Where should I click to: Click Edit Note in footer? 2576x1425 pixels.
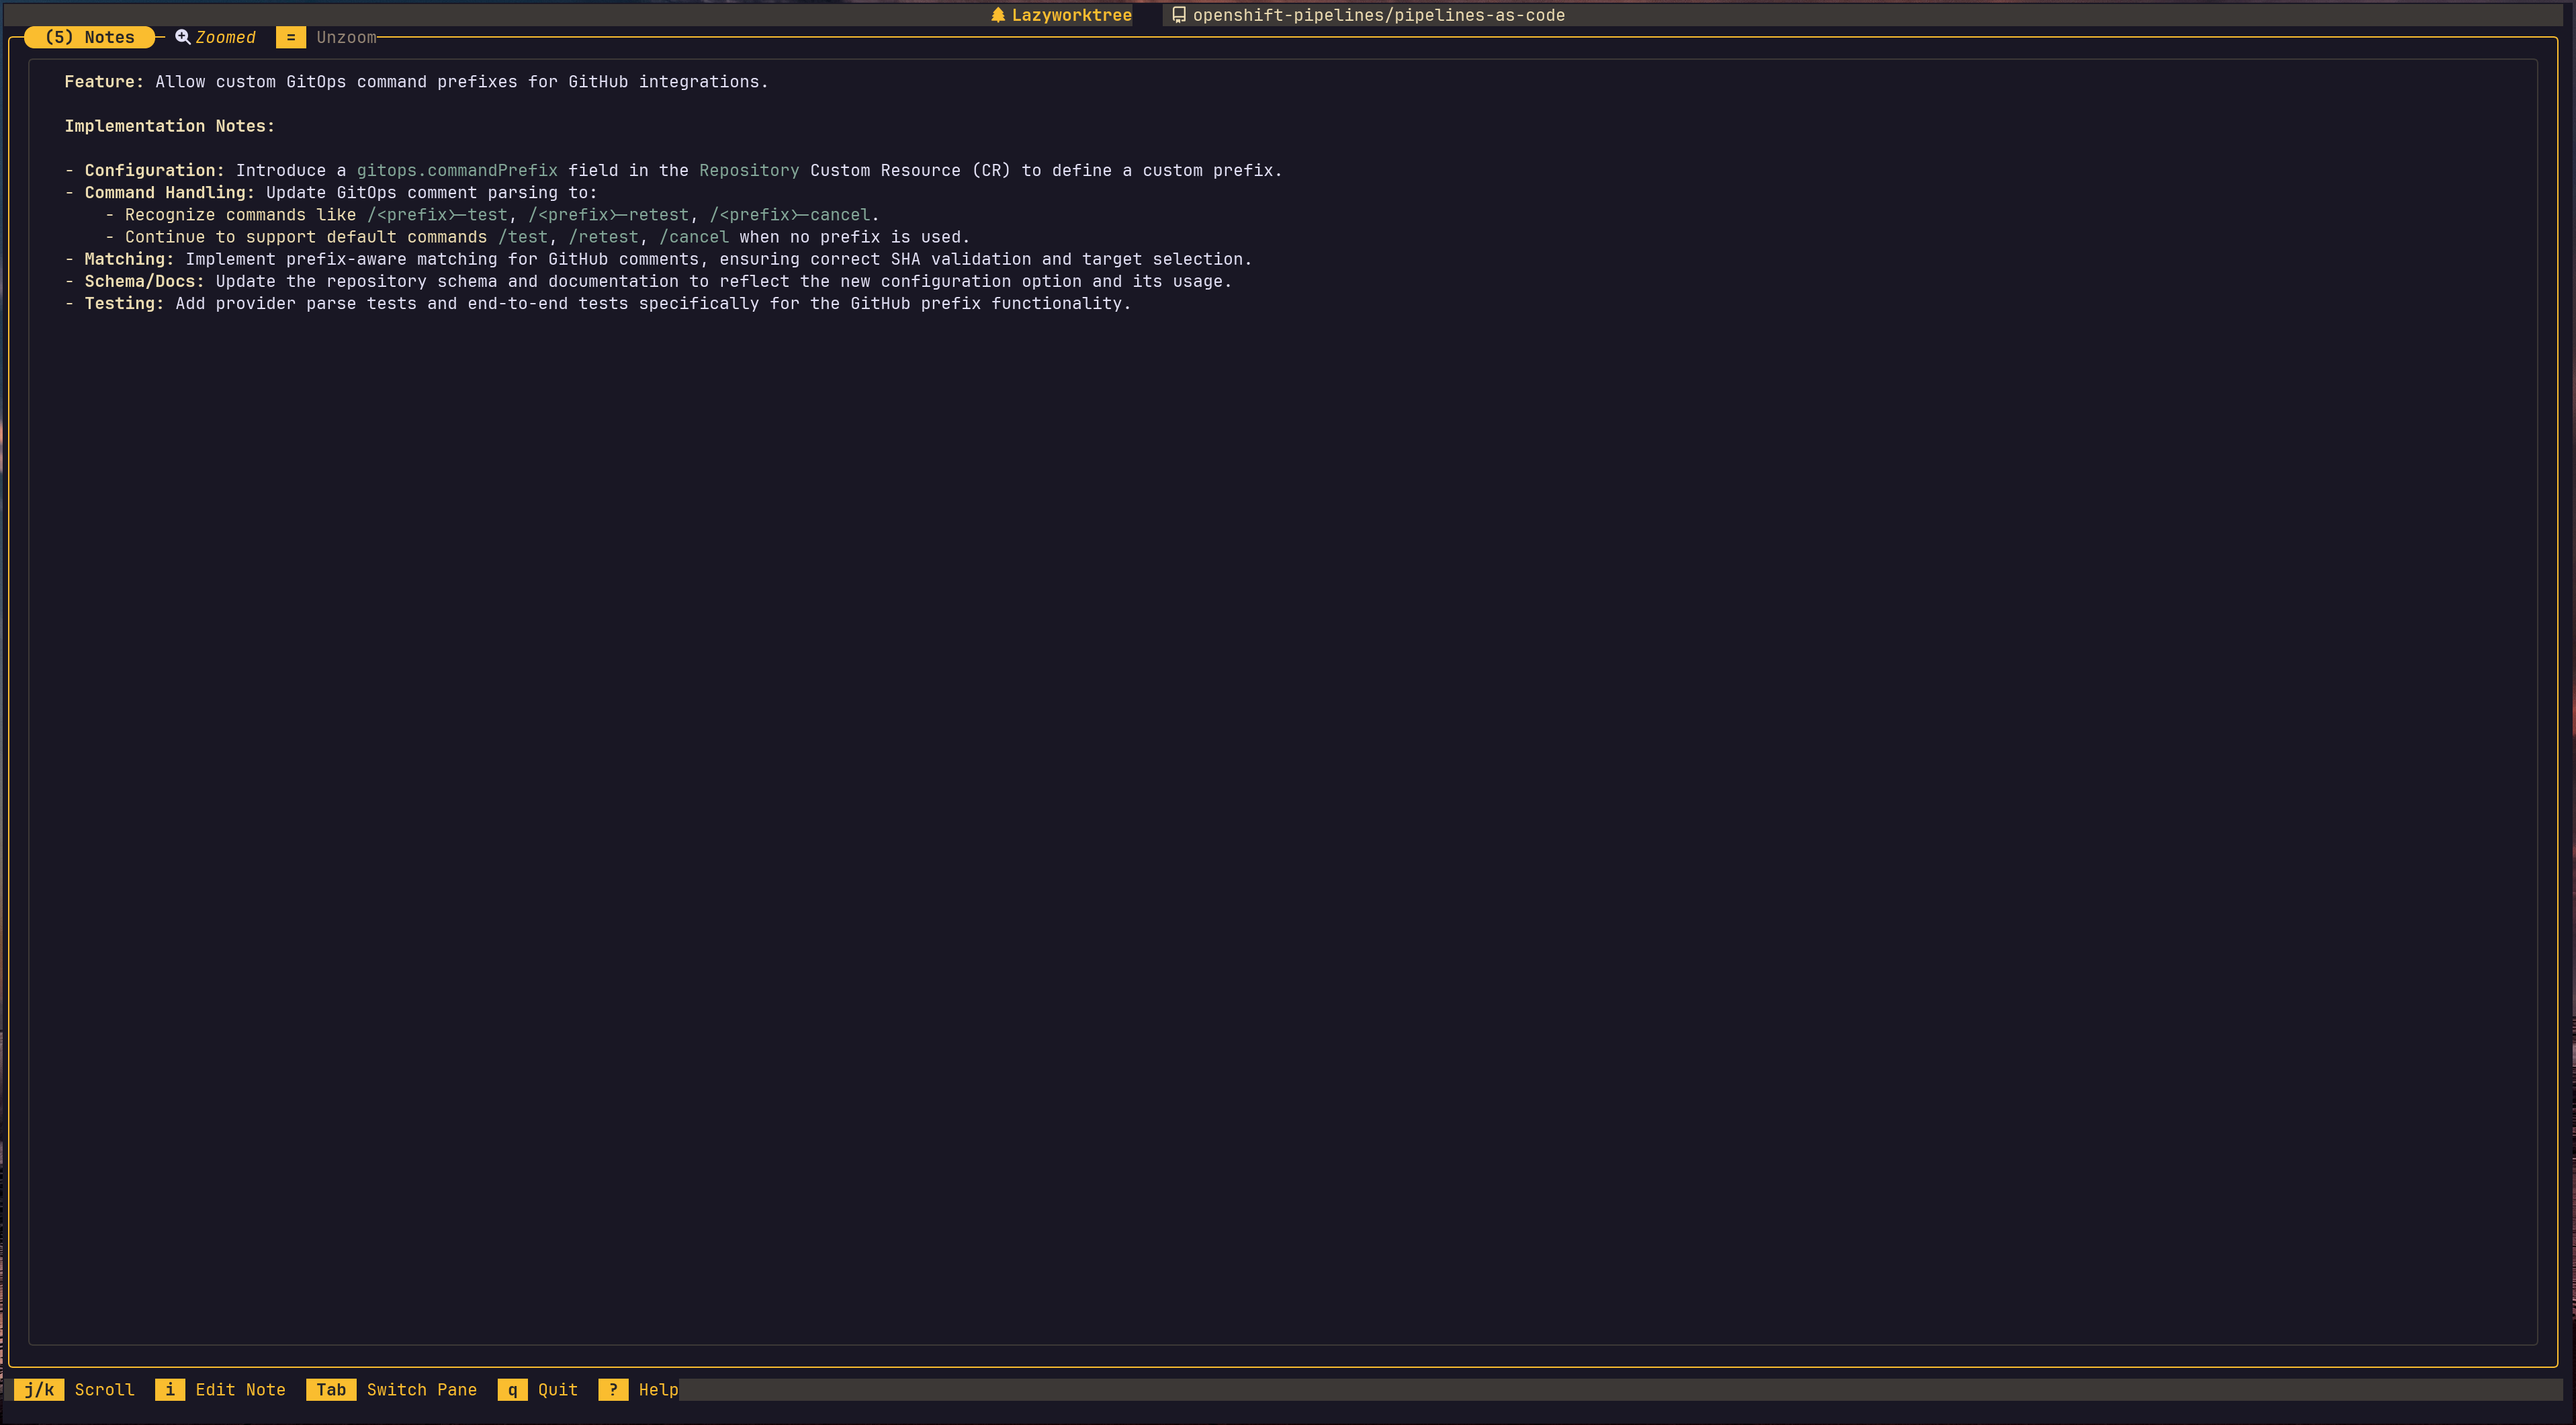tap(240, 1389)
